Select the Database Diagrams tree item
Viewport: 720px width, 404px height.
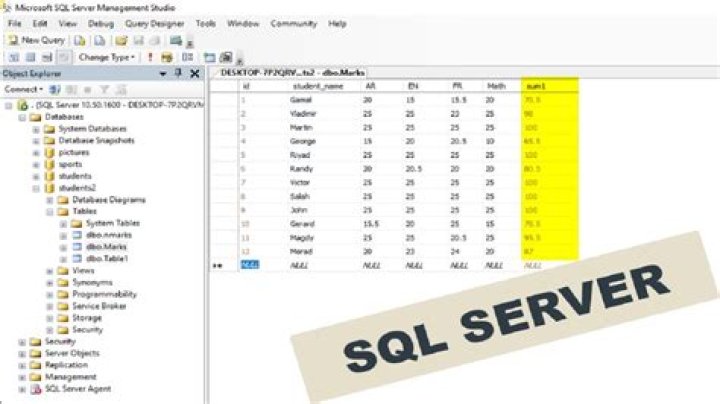109,200
